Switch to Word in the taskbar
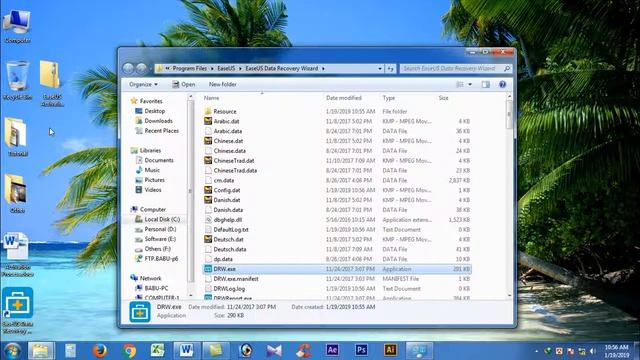Screen dimensions: 640x360 (187, 351)
